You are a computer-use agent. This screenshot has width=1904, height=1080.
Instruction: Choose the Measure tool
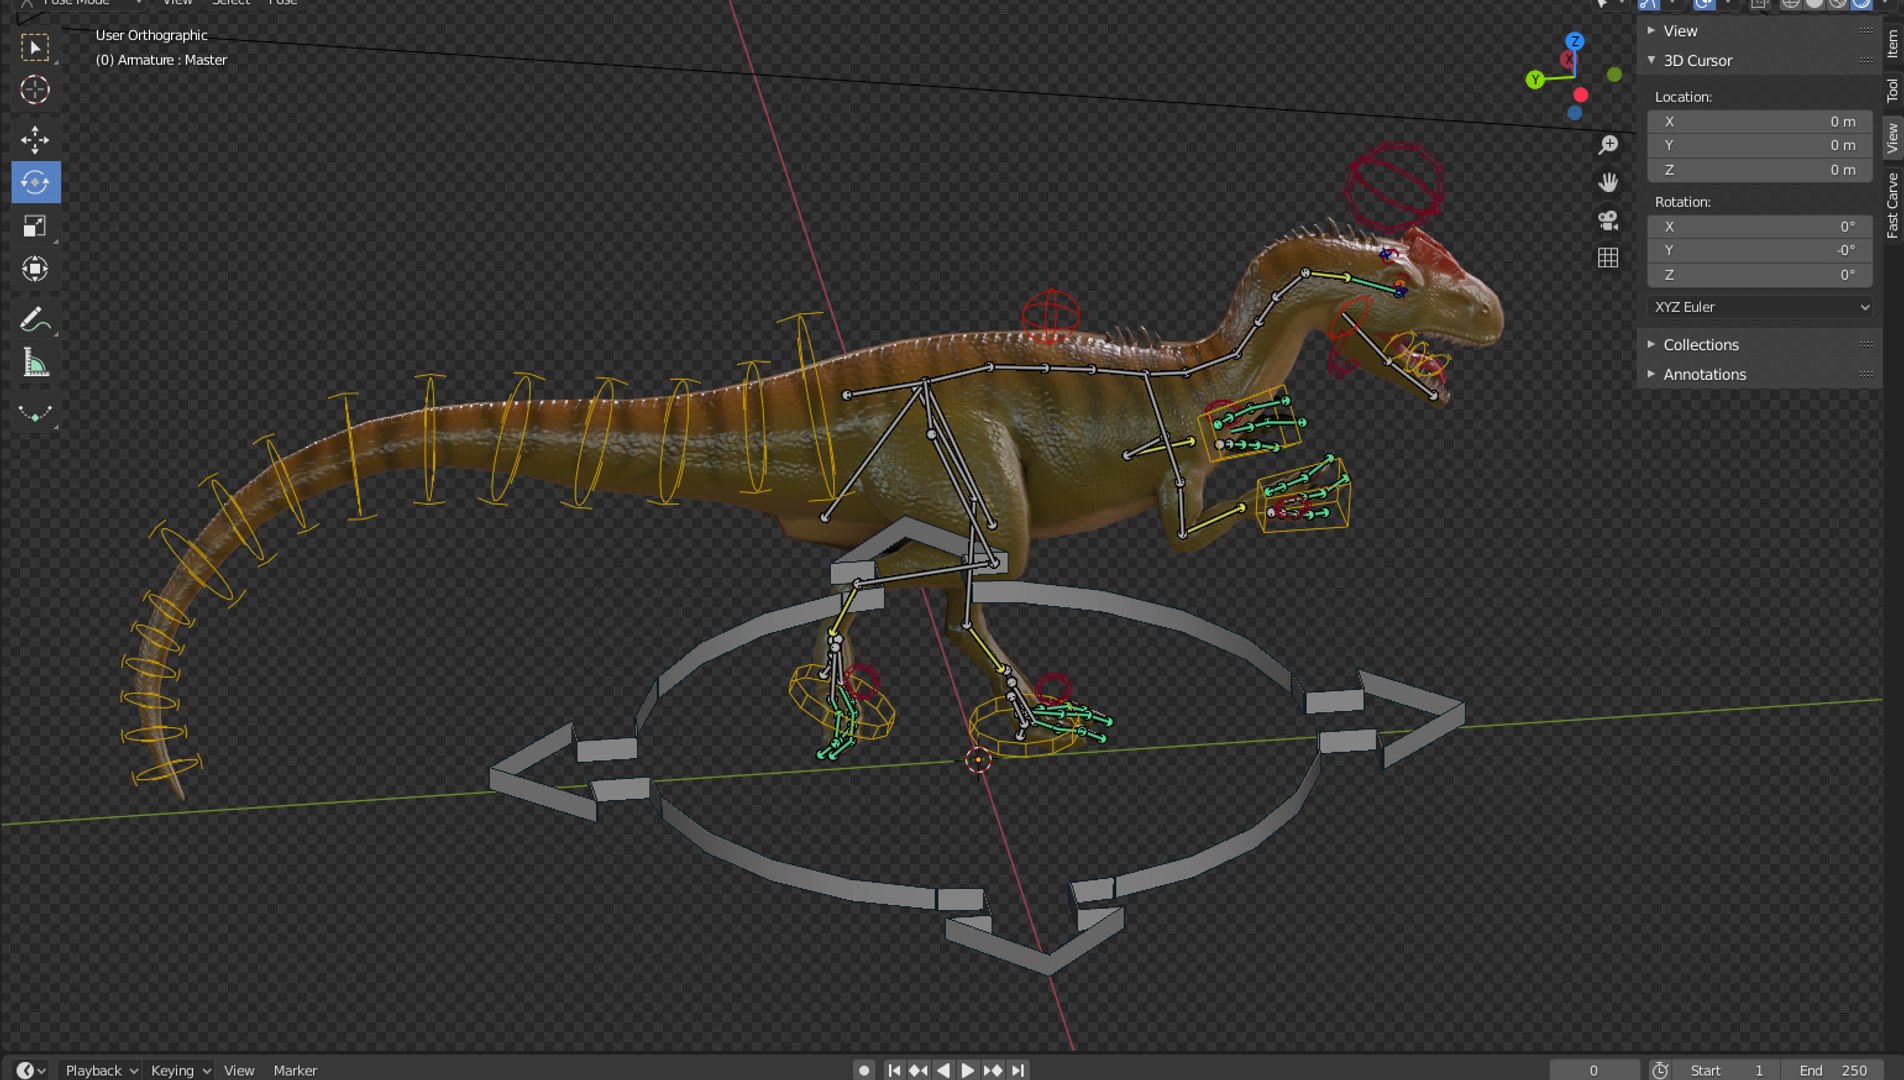(35, 363)
